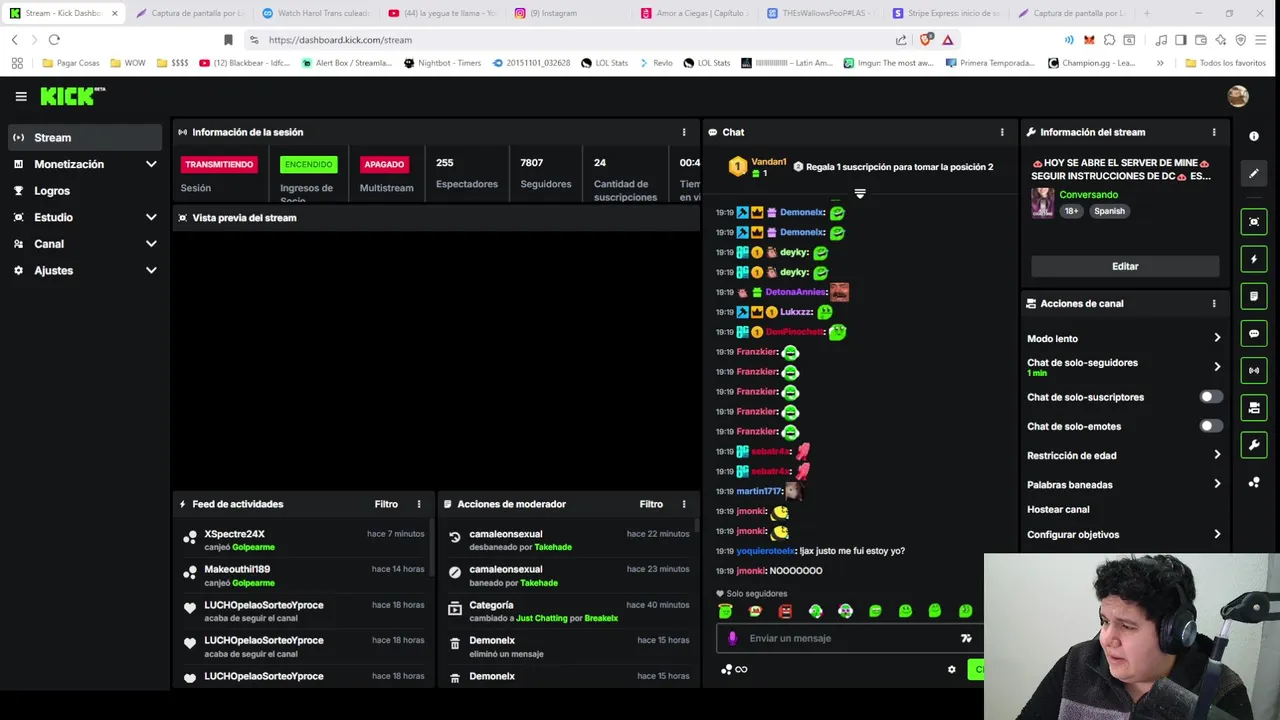Toggle the document session info widget icon
This screenshot has width=1280, height=720.
(x=1254, y=296)
